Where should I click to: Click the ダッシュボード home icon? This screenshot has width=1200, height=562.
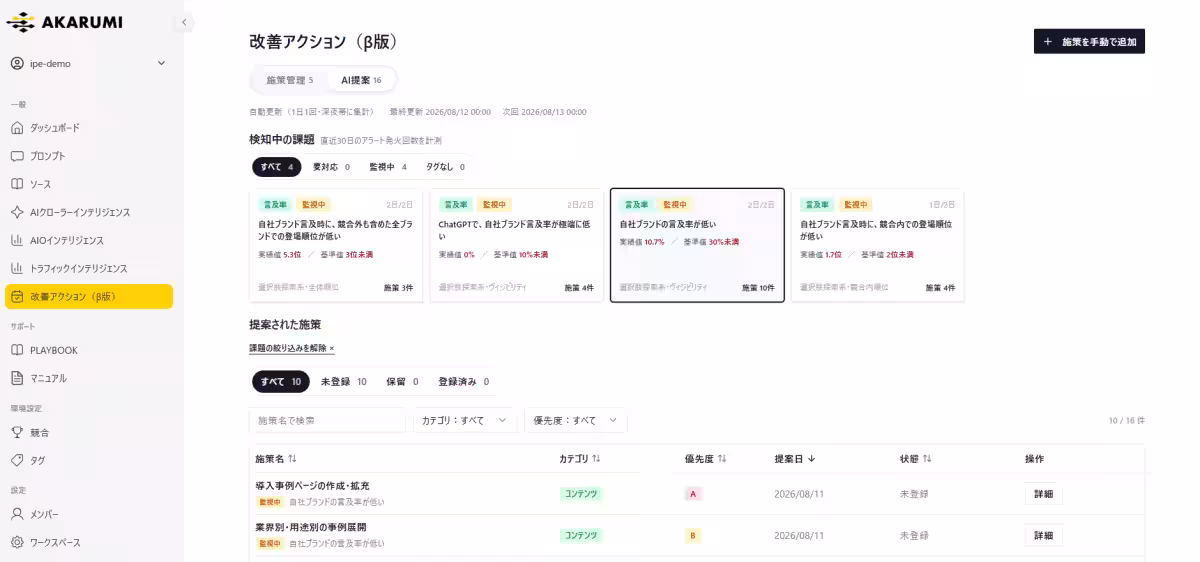(x=17, y=128)
